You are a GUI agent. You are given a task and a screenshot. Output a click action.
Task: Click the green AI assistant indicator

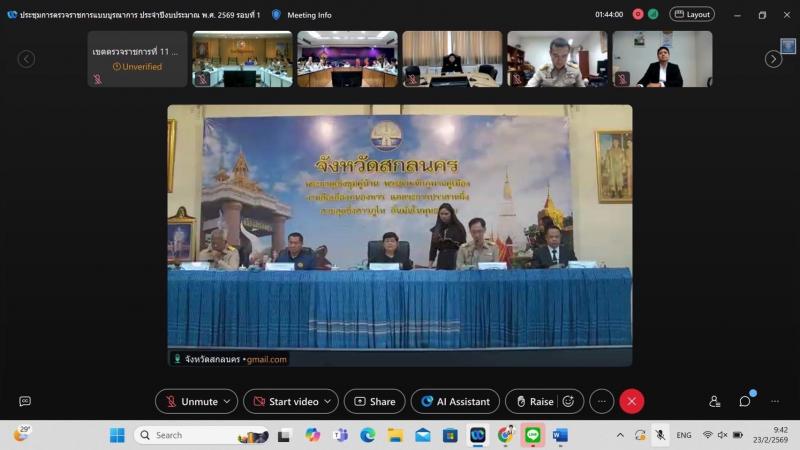[x=653, y=14]
